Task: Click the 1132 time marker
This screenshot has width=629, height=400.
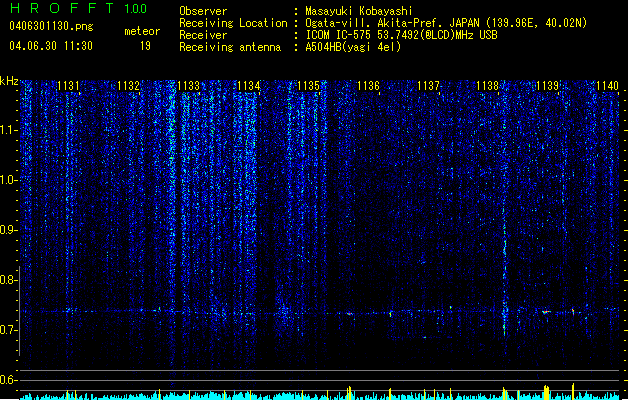Action: pos(128,86)
